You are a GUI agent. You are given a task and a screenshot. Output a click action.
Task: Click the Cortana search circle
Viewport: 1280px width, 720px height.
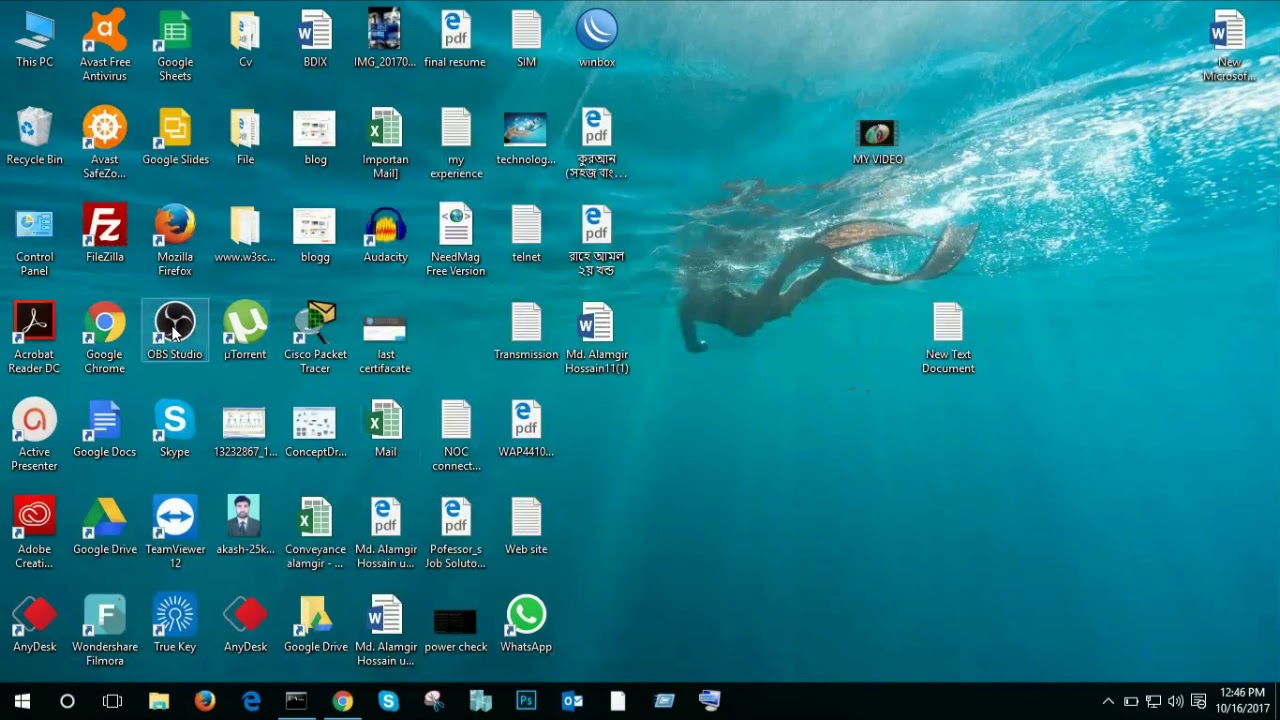coord(67,701)
